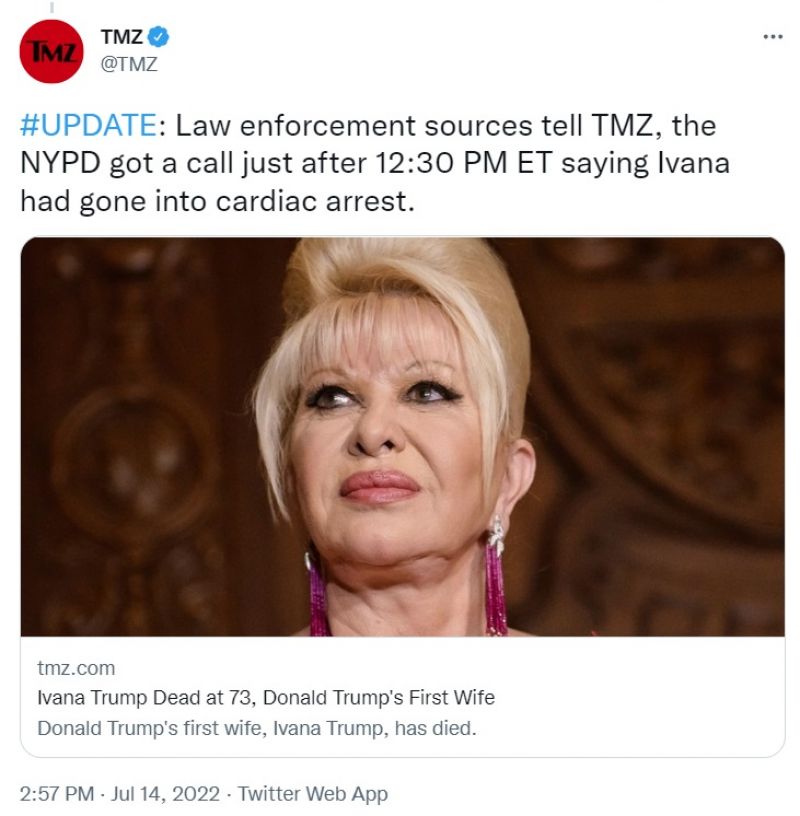Click the 2:57 PM timestamp

[x=57, y=794]
